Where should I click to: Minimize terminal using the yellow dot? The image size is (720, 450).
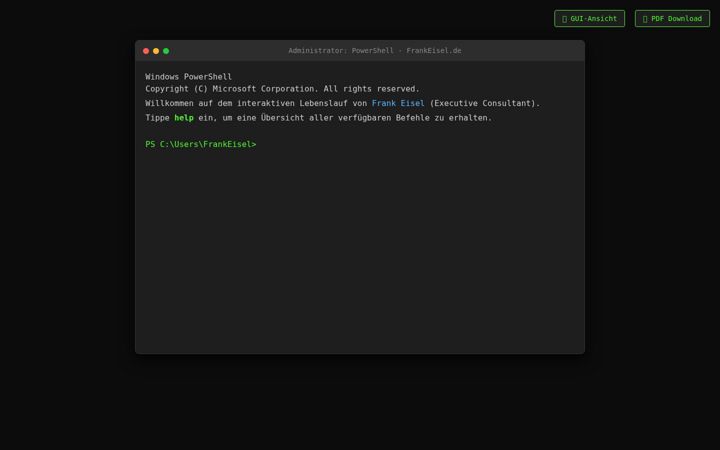156,51
